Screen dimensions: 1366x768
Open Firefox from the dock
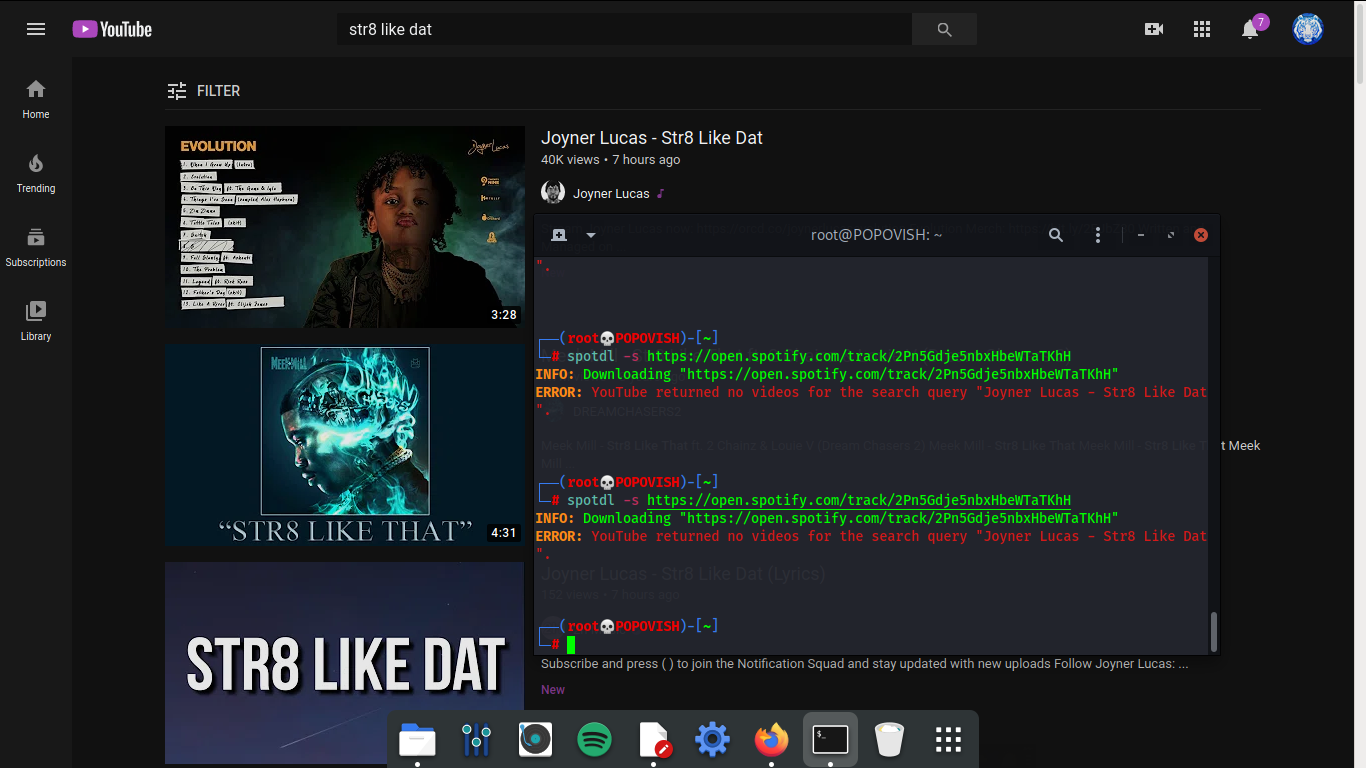pyautogui.click(x=771, y=740)
